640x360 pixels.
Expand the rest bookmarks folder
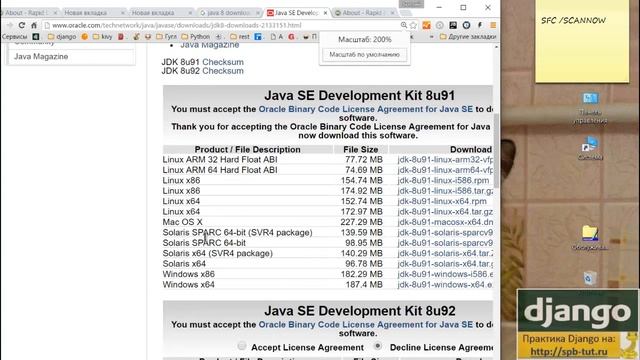point(240,37)
